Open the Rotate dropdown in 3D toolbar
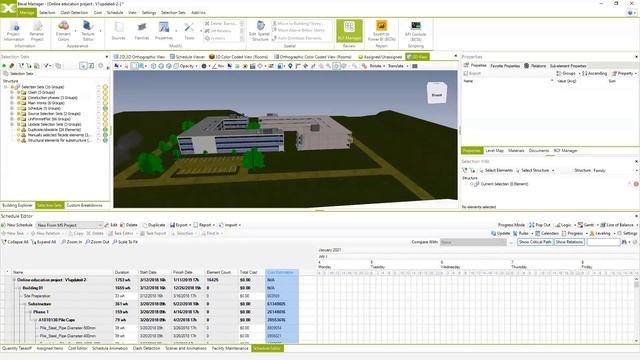The image size is (640, 360). click(377, 66)
